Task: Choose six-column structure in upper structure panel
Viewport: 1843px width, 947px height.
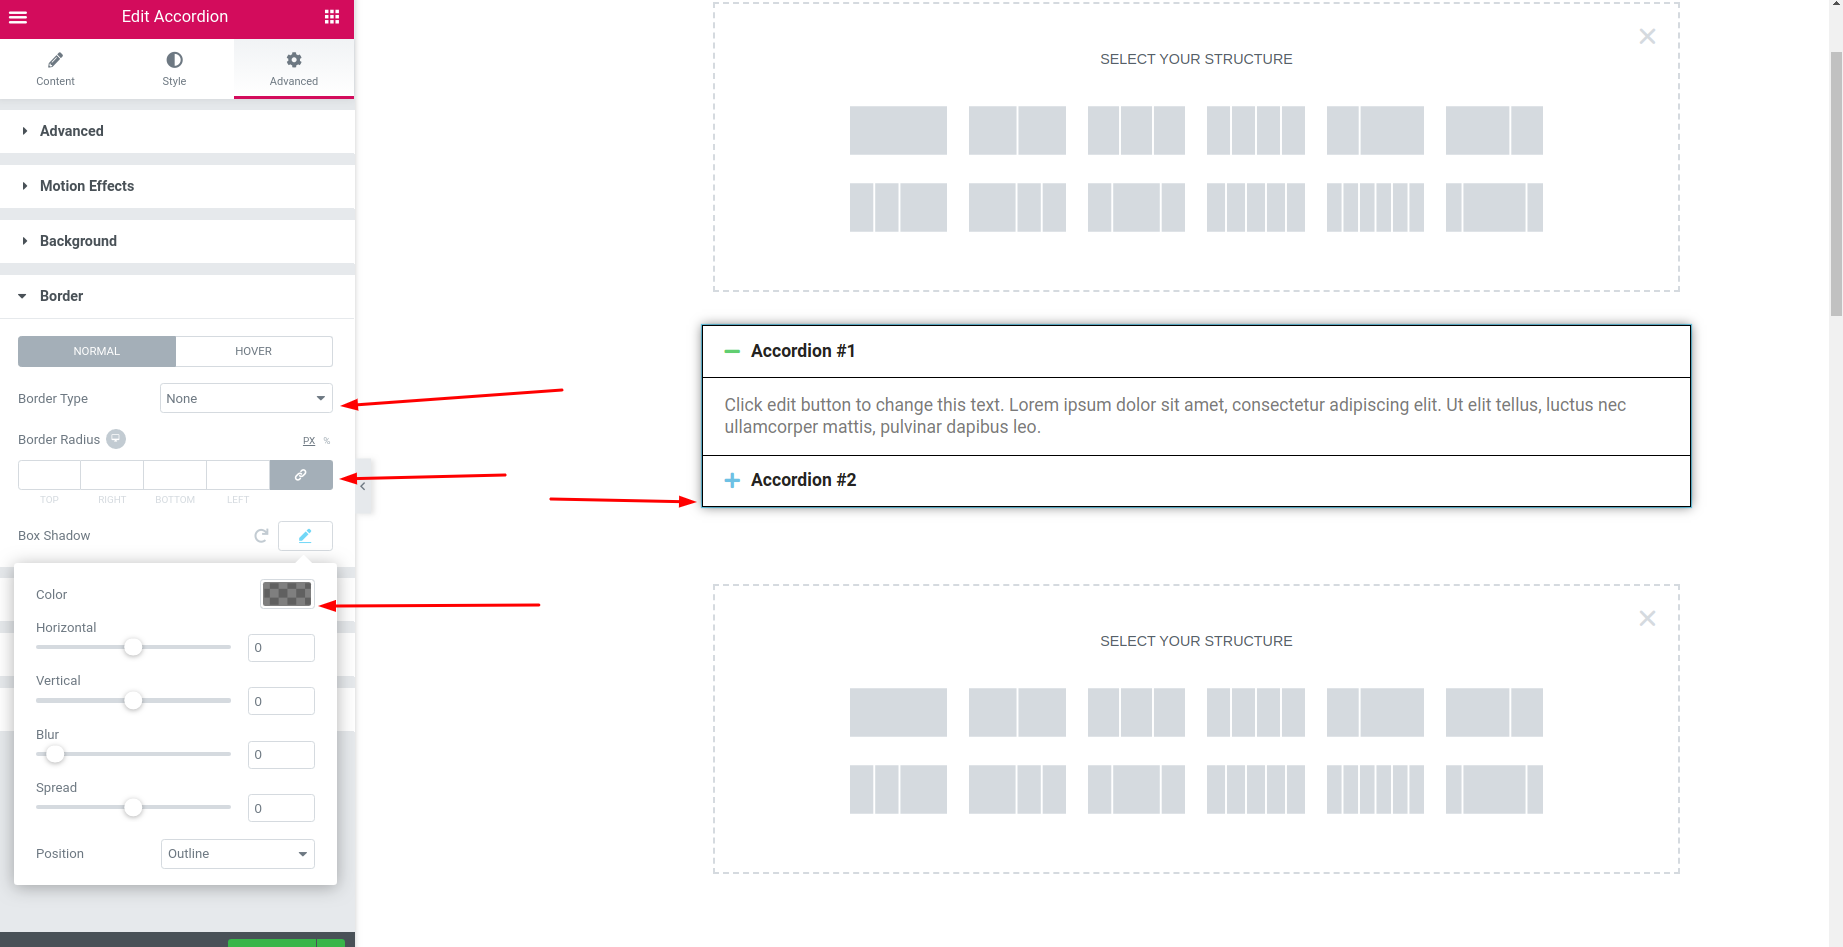Action: pos(1375,208)
